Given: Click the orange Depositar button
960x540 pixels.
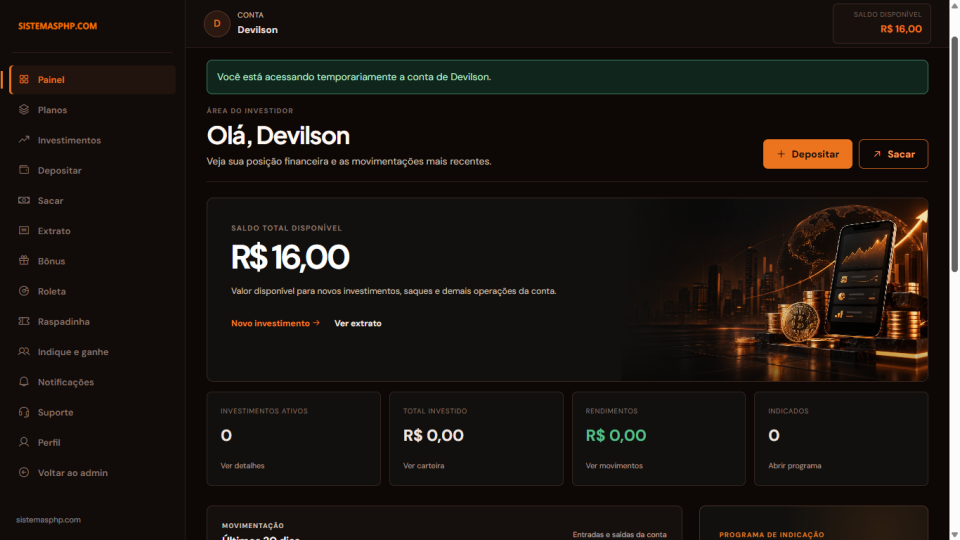Looking at the screenshot, I should point(808,154).
